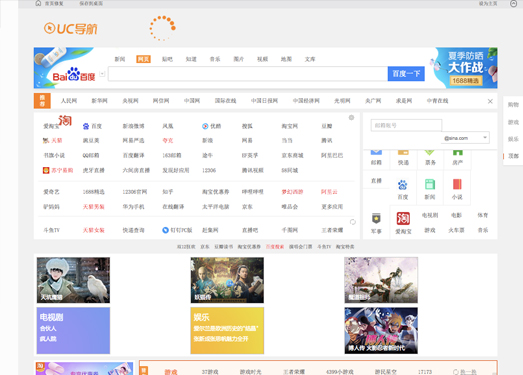The width and height of the screenshot is (523, 375).
Task: Click the yellow 娱乐 card
Action: (227, 330)
